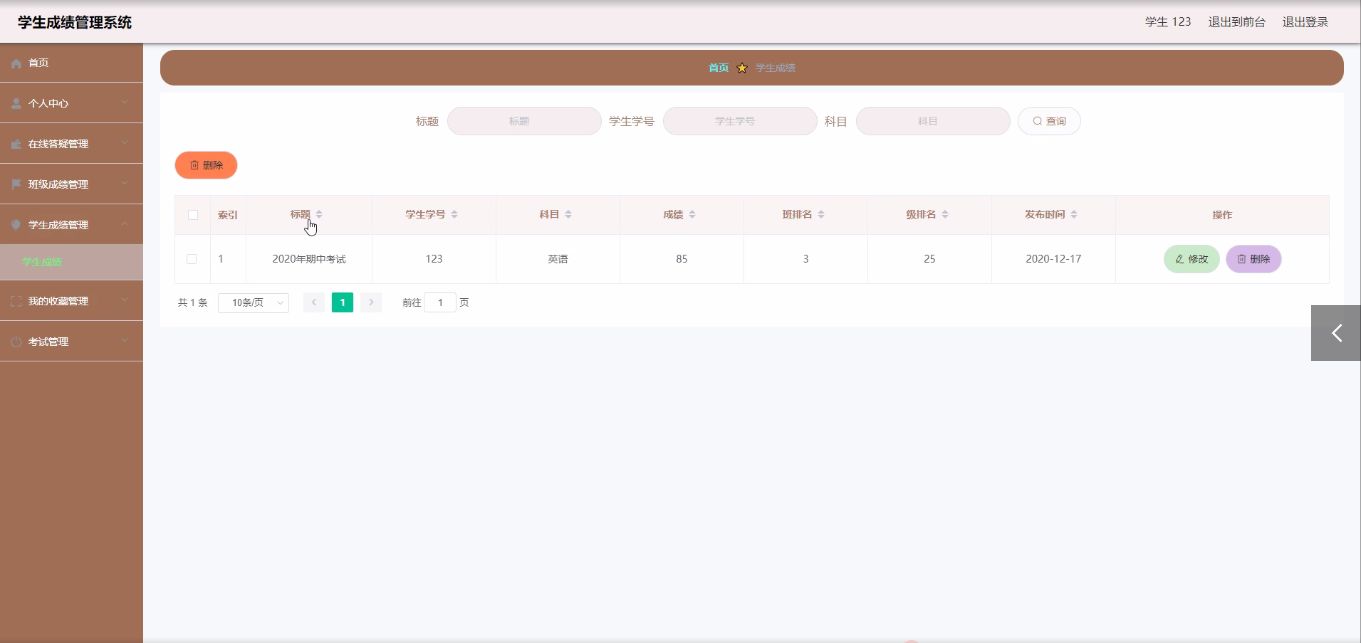Click the person icon beside 个人中心
The width and height of the screenshot is (1361, 643).
(x=16, y=103)
